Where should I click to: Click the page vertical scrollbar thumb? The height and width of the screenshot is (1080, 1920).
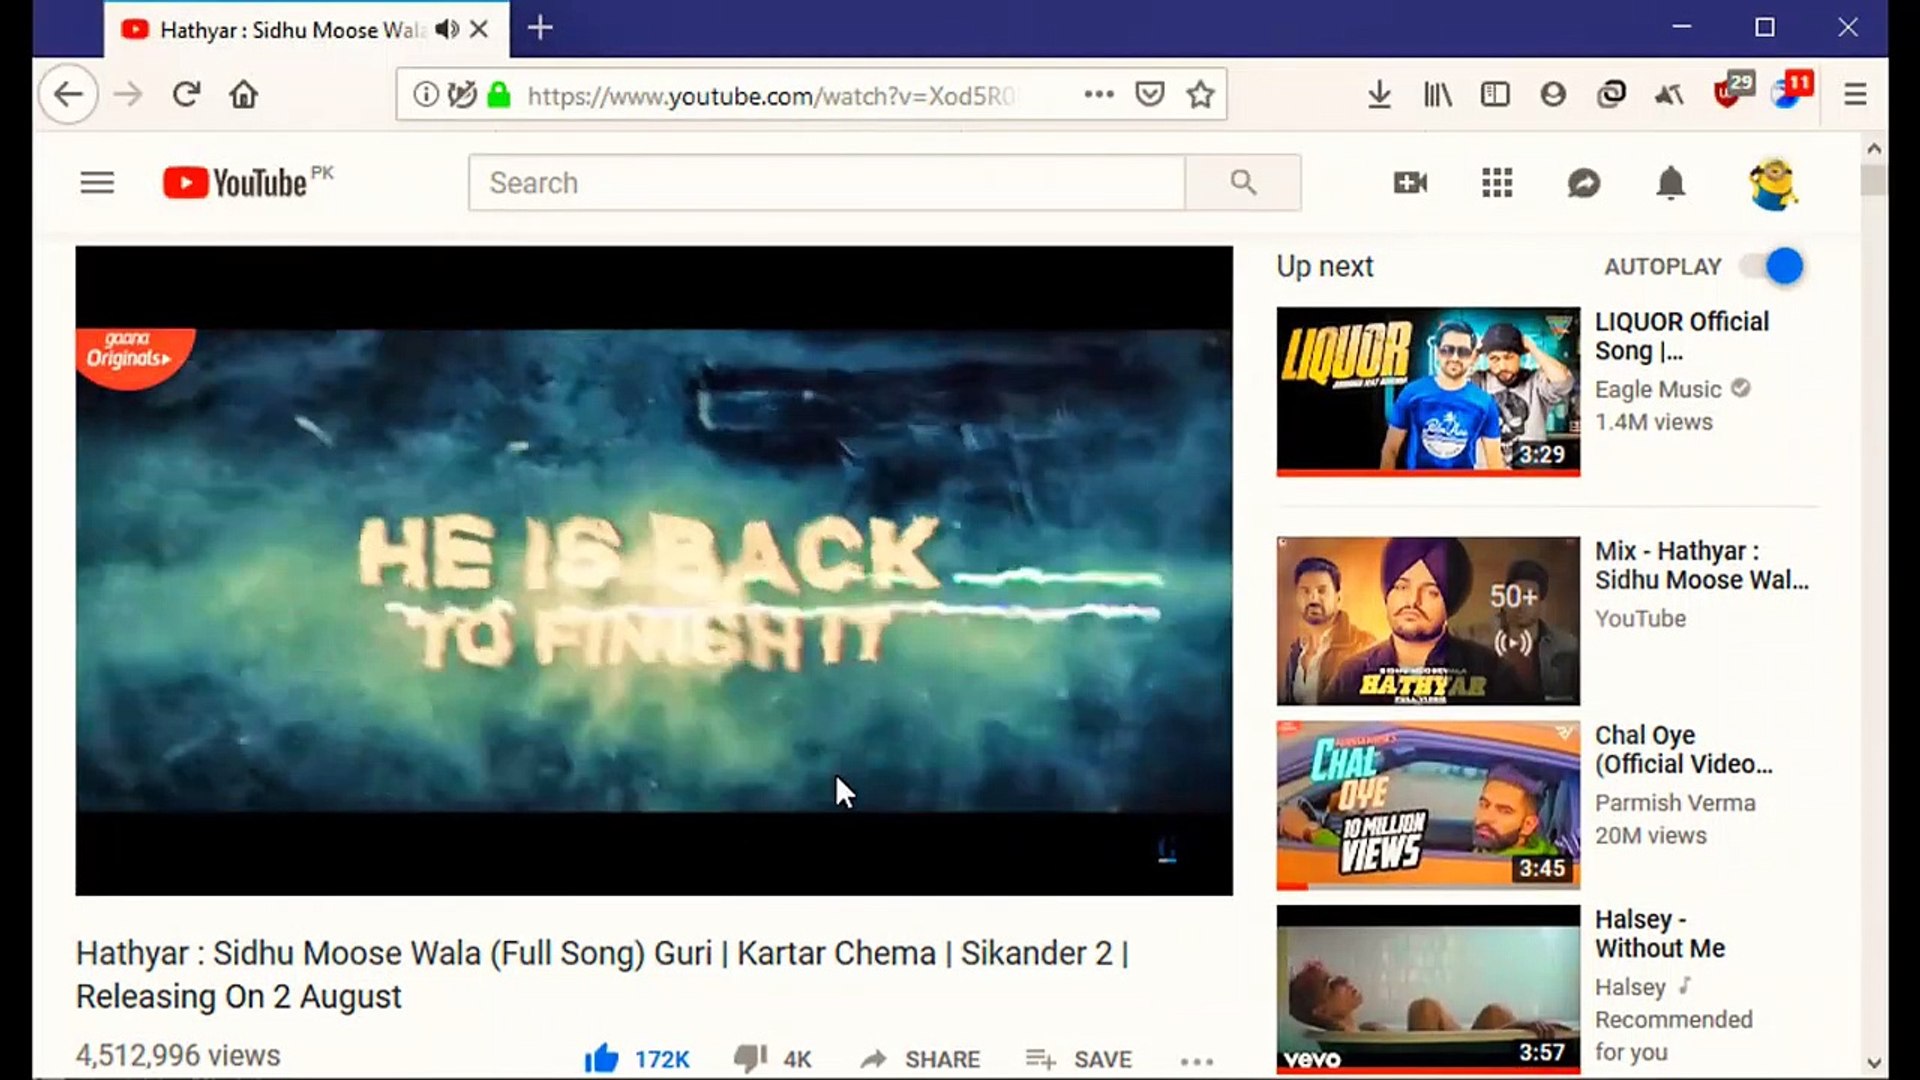(1874, 180)
